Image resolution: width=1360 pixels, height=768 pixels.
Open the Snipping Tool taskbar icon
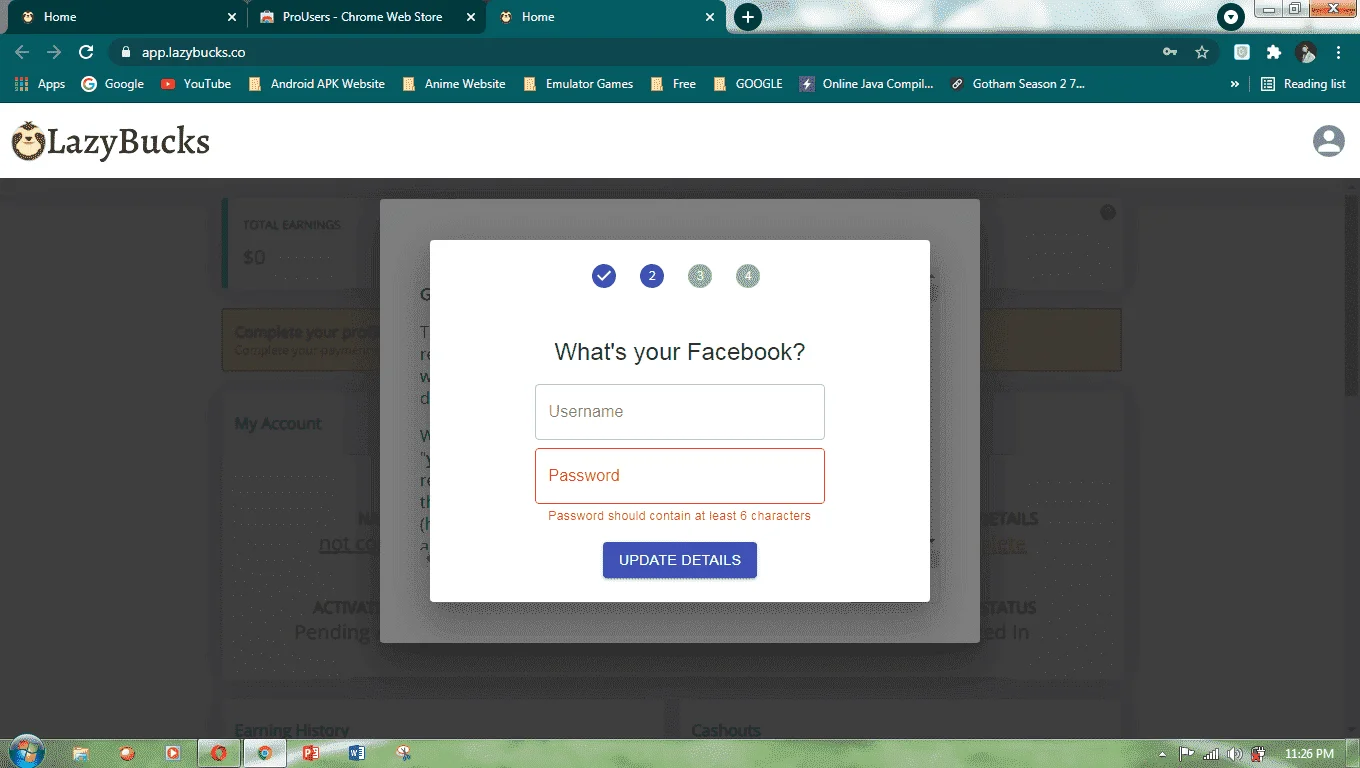coord(403,753)
